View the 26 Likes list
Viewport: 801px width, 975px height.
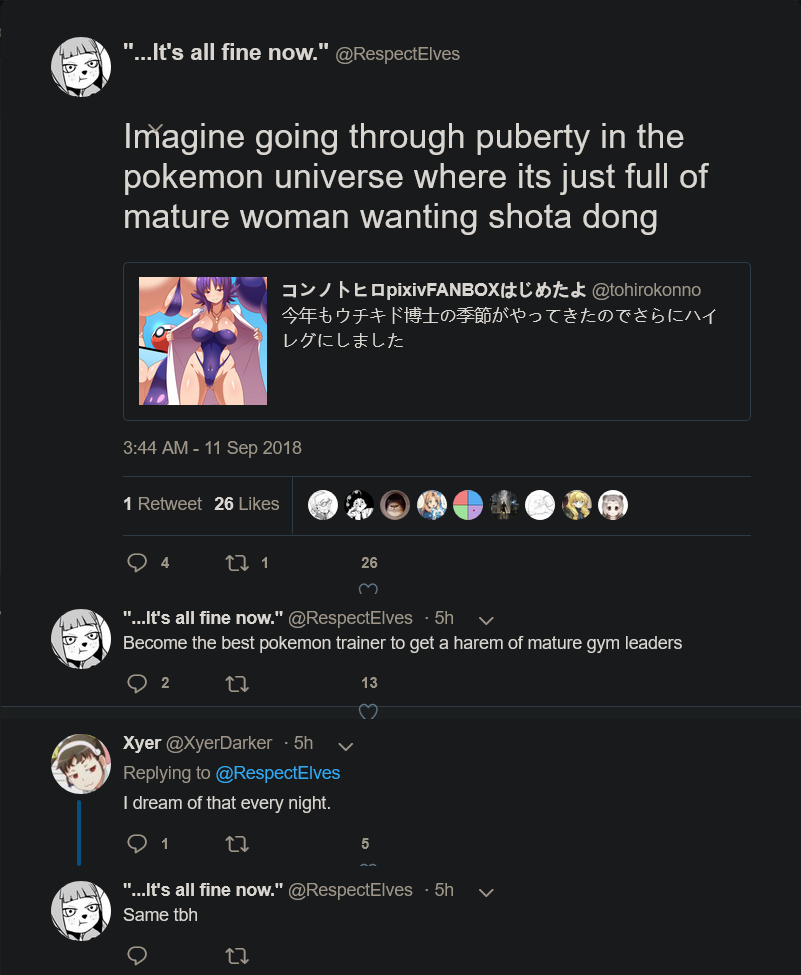246,504
